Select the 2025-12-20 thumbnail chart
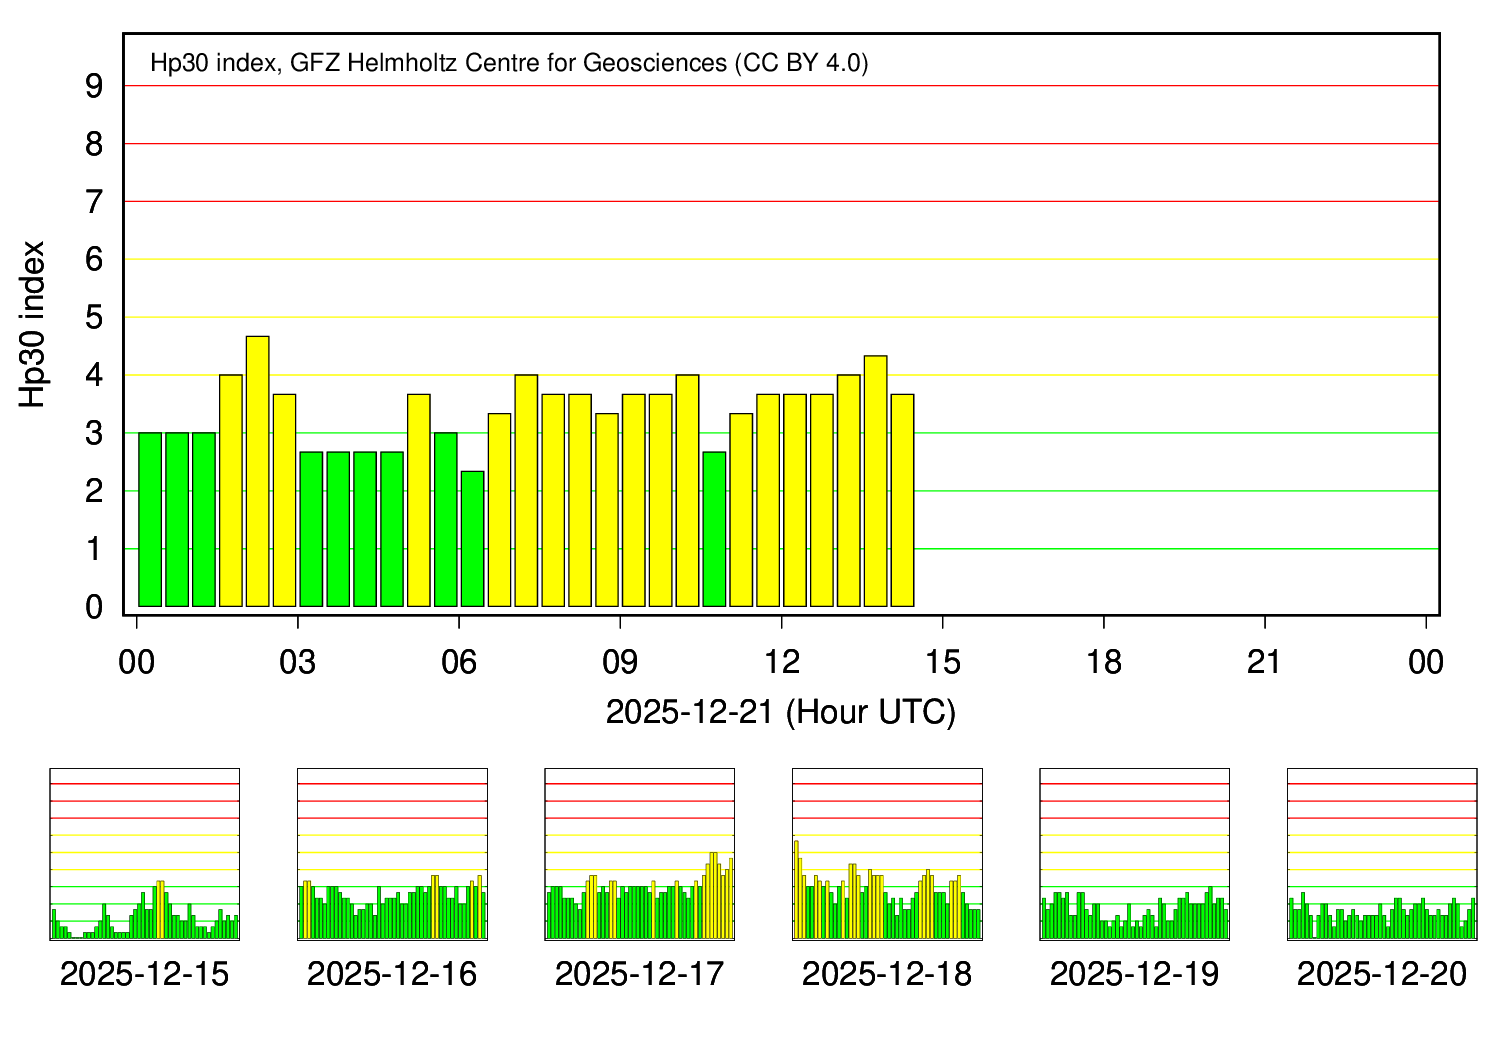Screen dimensions: 1500x1050 (1382, 854)
